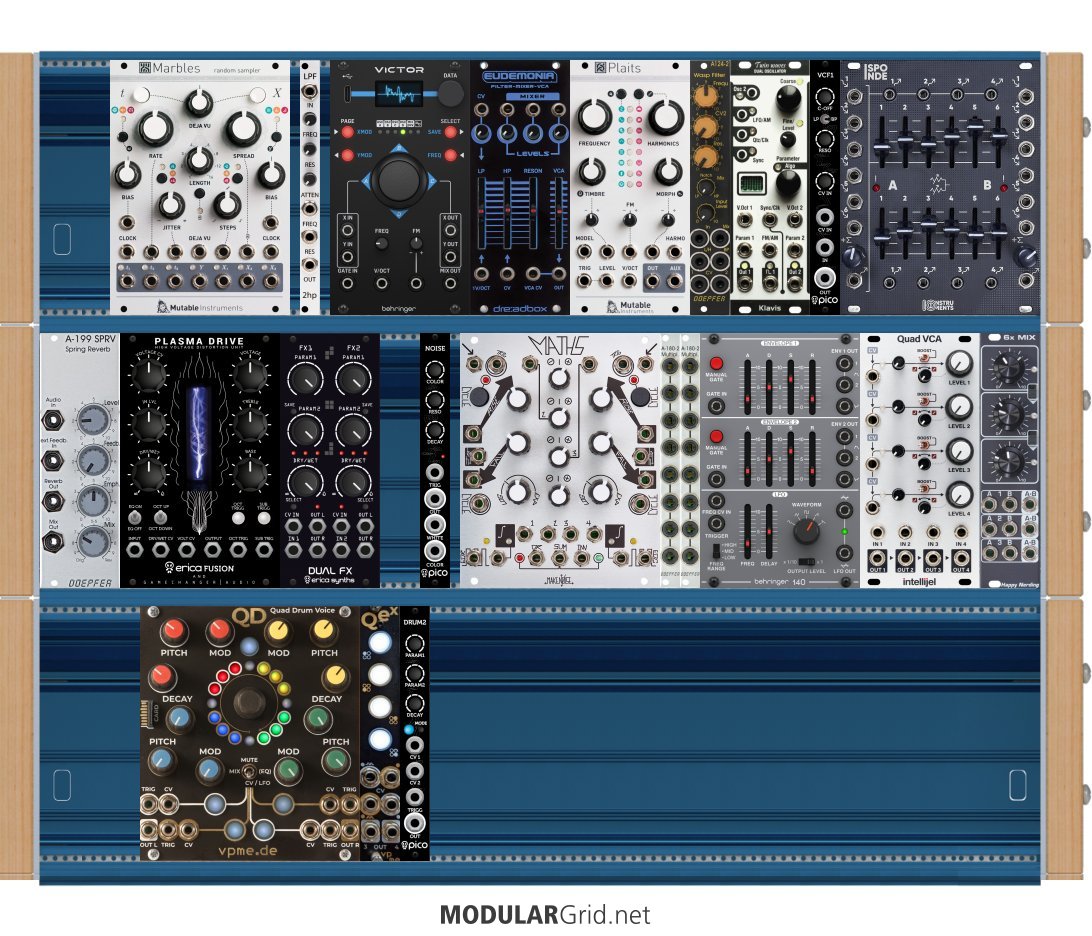
Task: Select the OUT 1 jack on Quad VCA
Action: (x=878, y=559)
